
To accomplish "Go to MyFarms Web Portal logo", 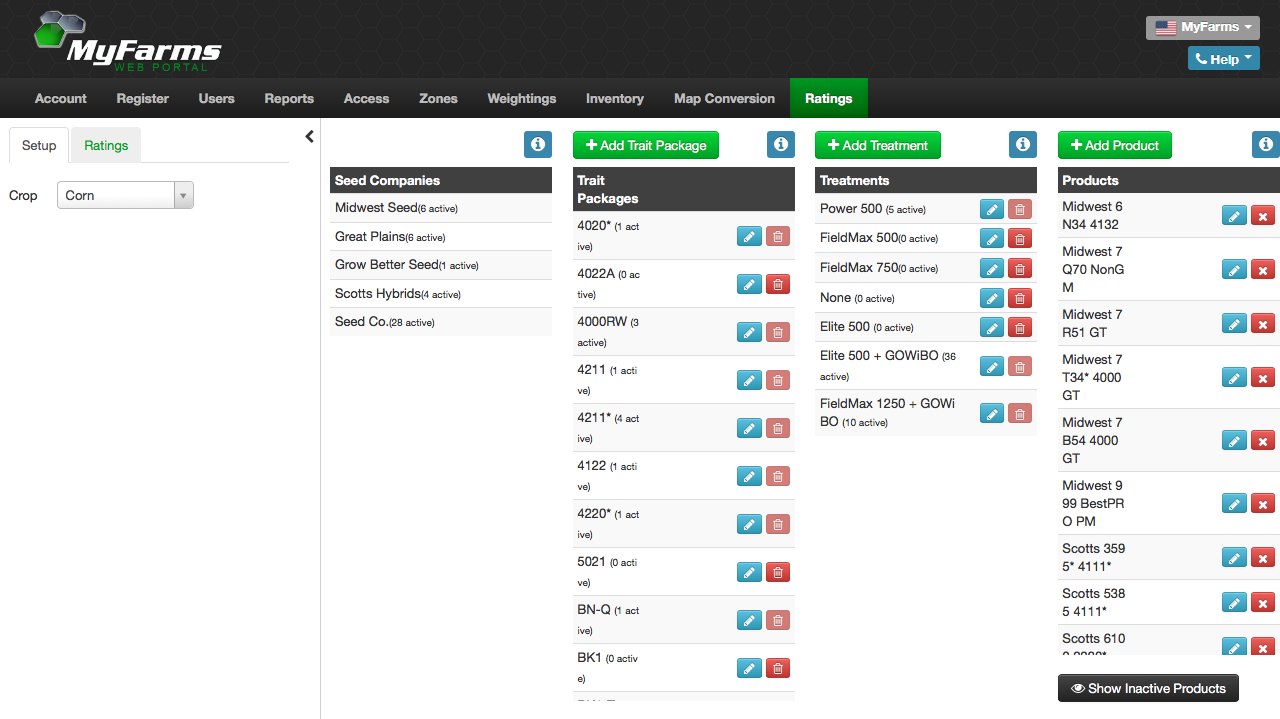I will click(127, 41).
